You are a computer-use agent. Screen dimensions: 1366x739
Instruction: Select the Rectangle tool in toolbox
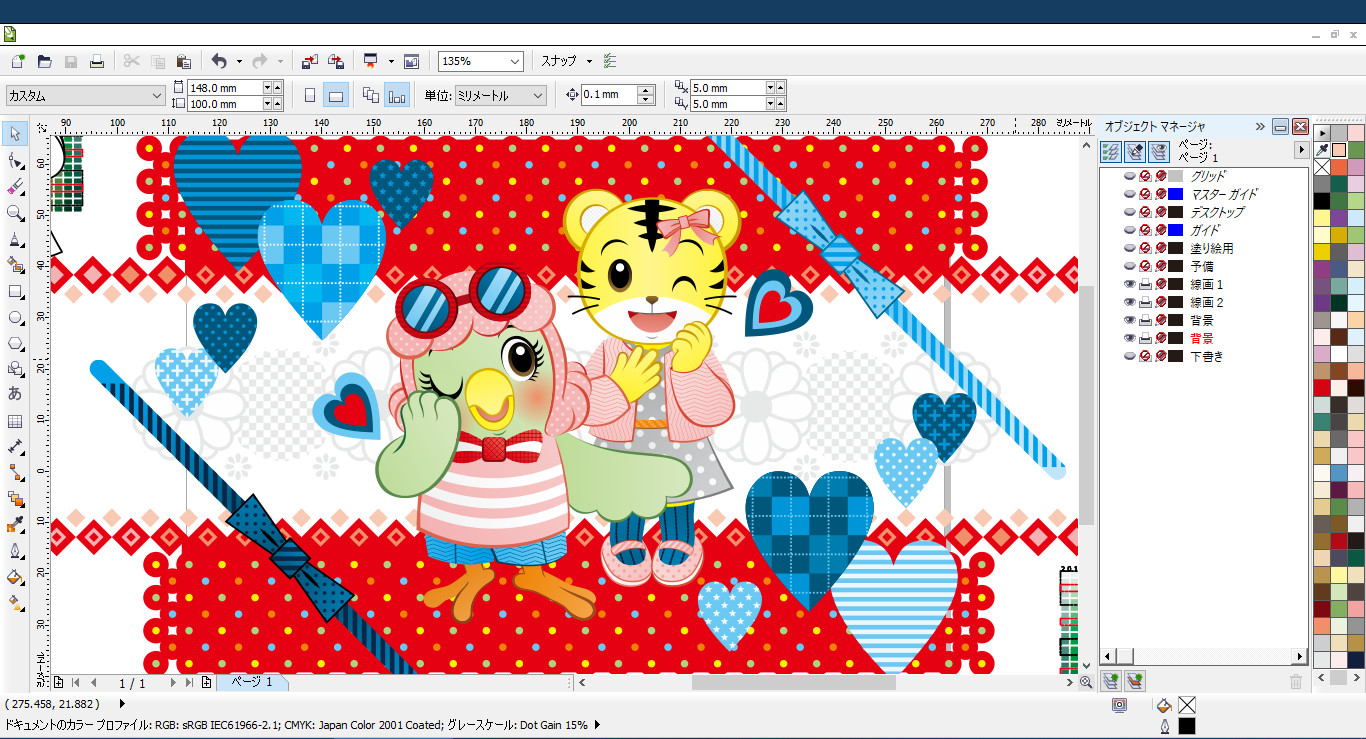(15, 292)
